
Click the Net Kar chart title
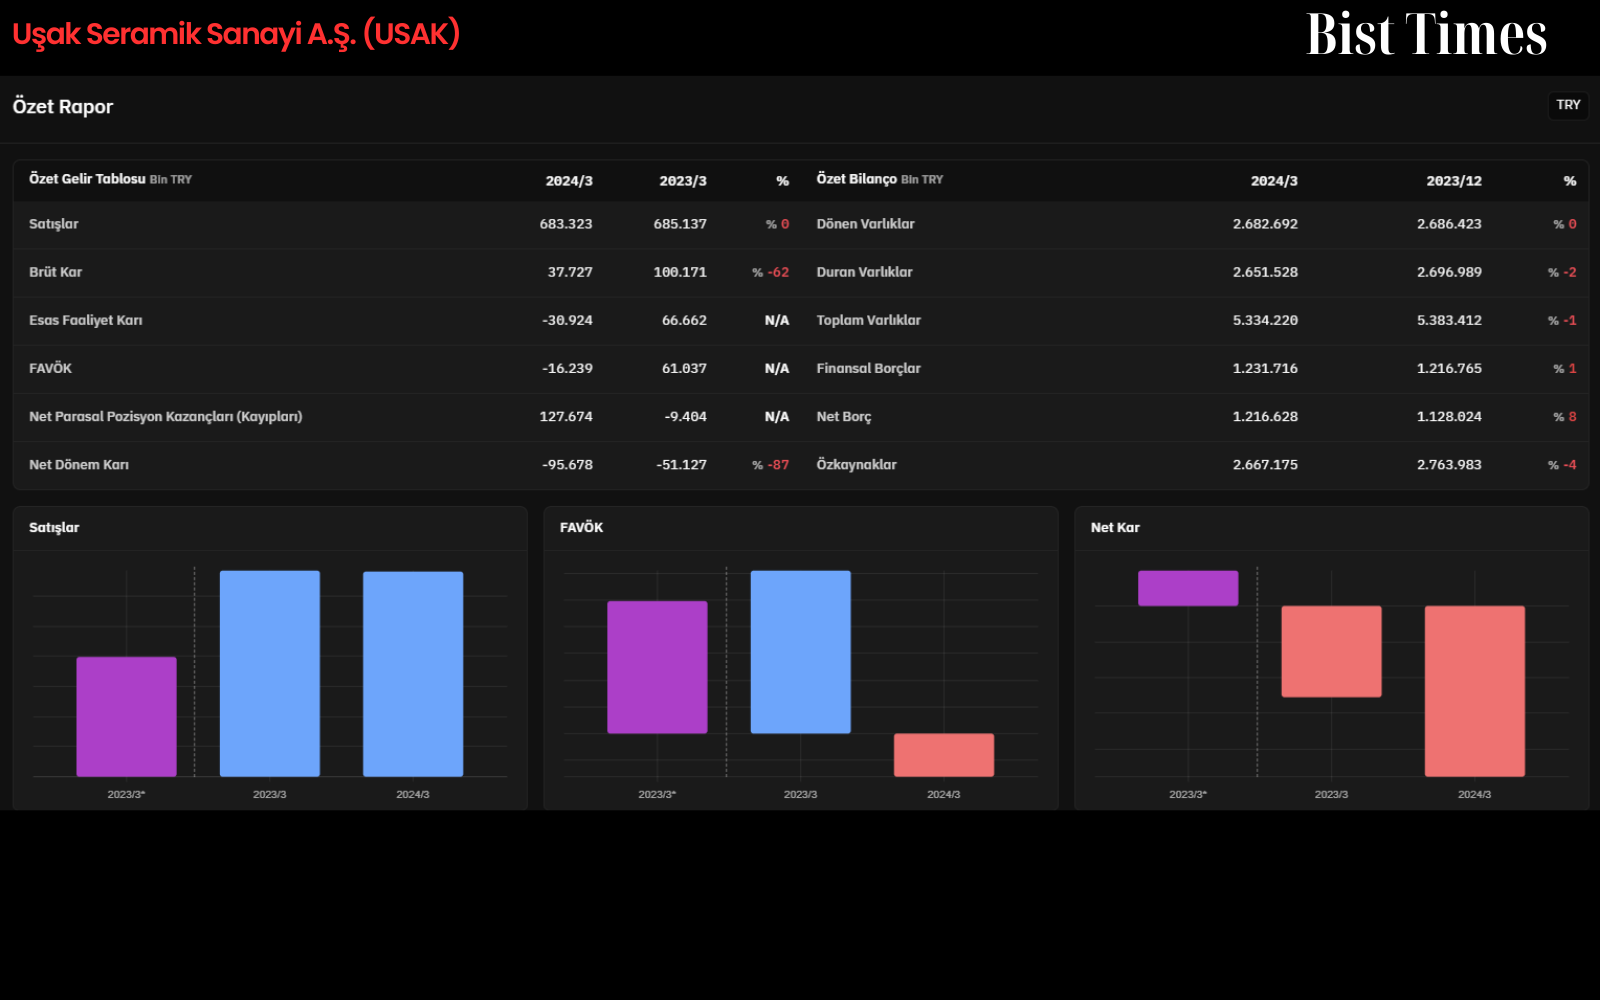coord(1115,527)
